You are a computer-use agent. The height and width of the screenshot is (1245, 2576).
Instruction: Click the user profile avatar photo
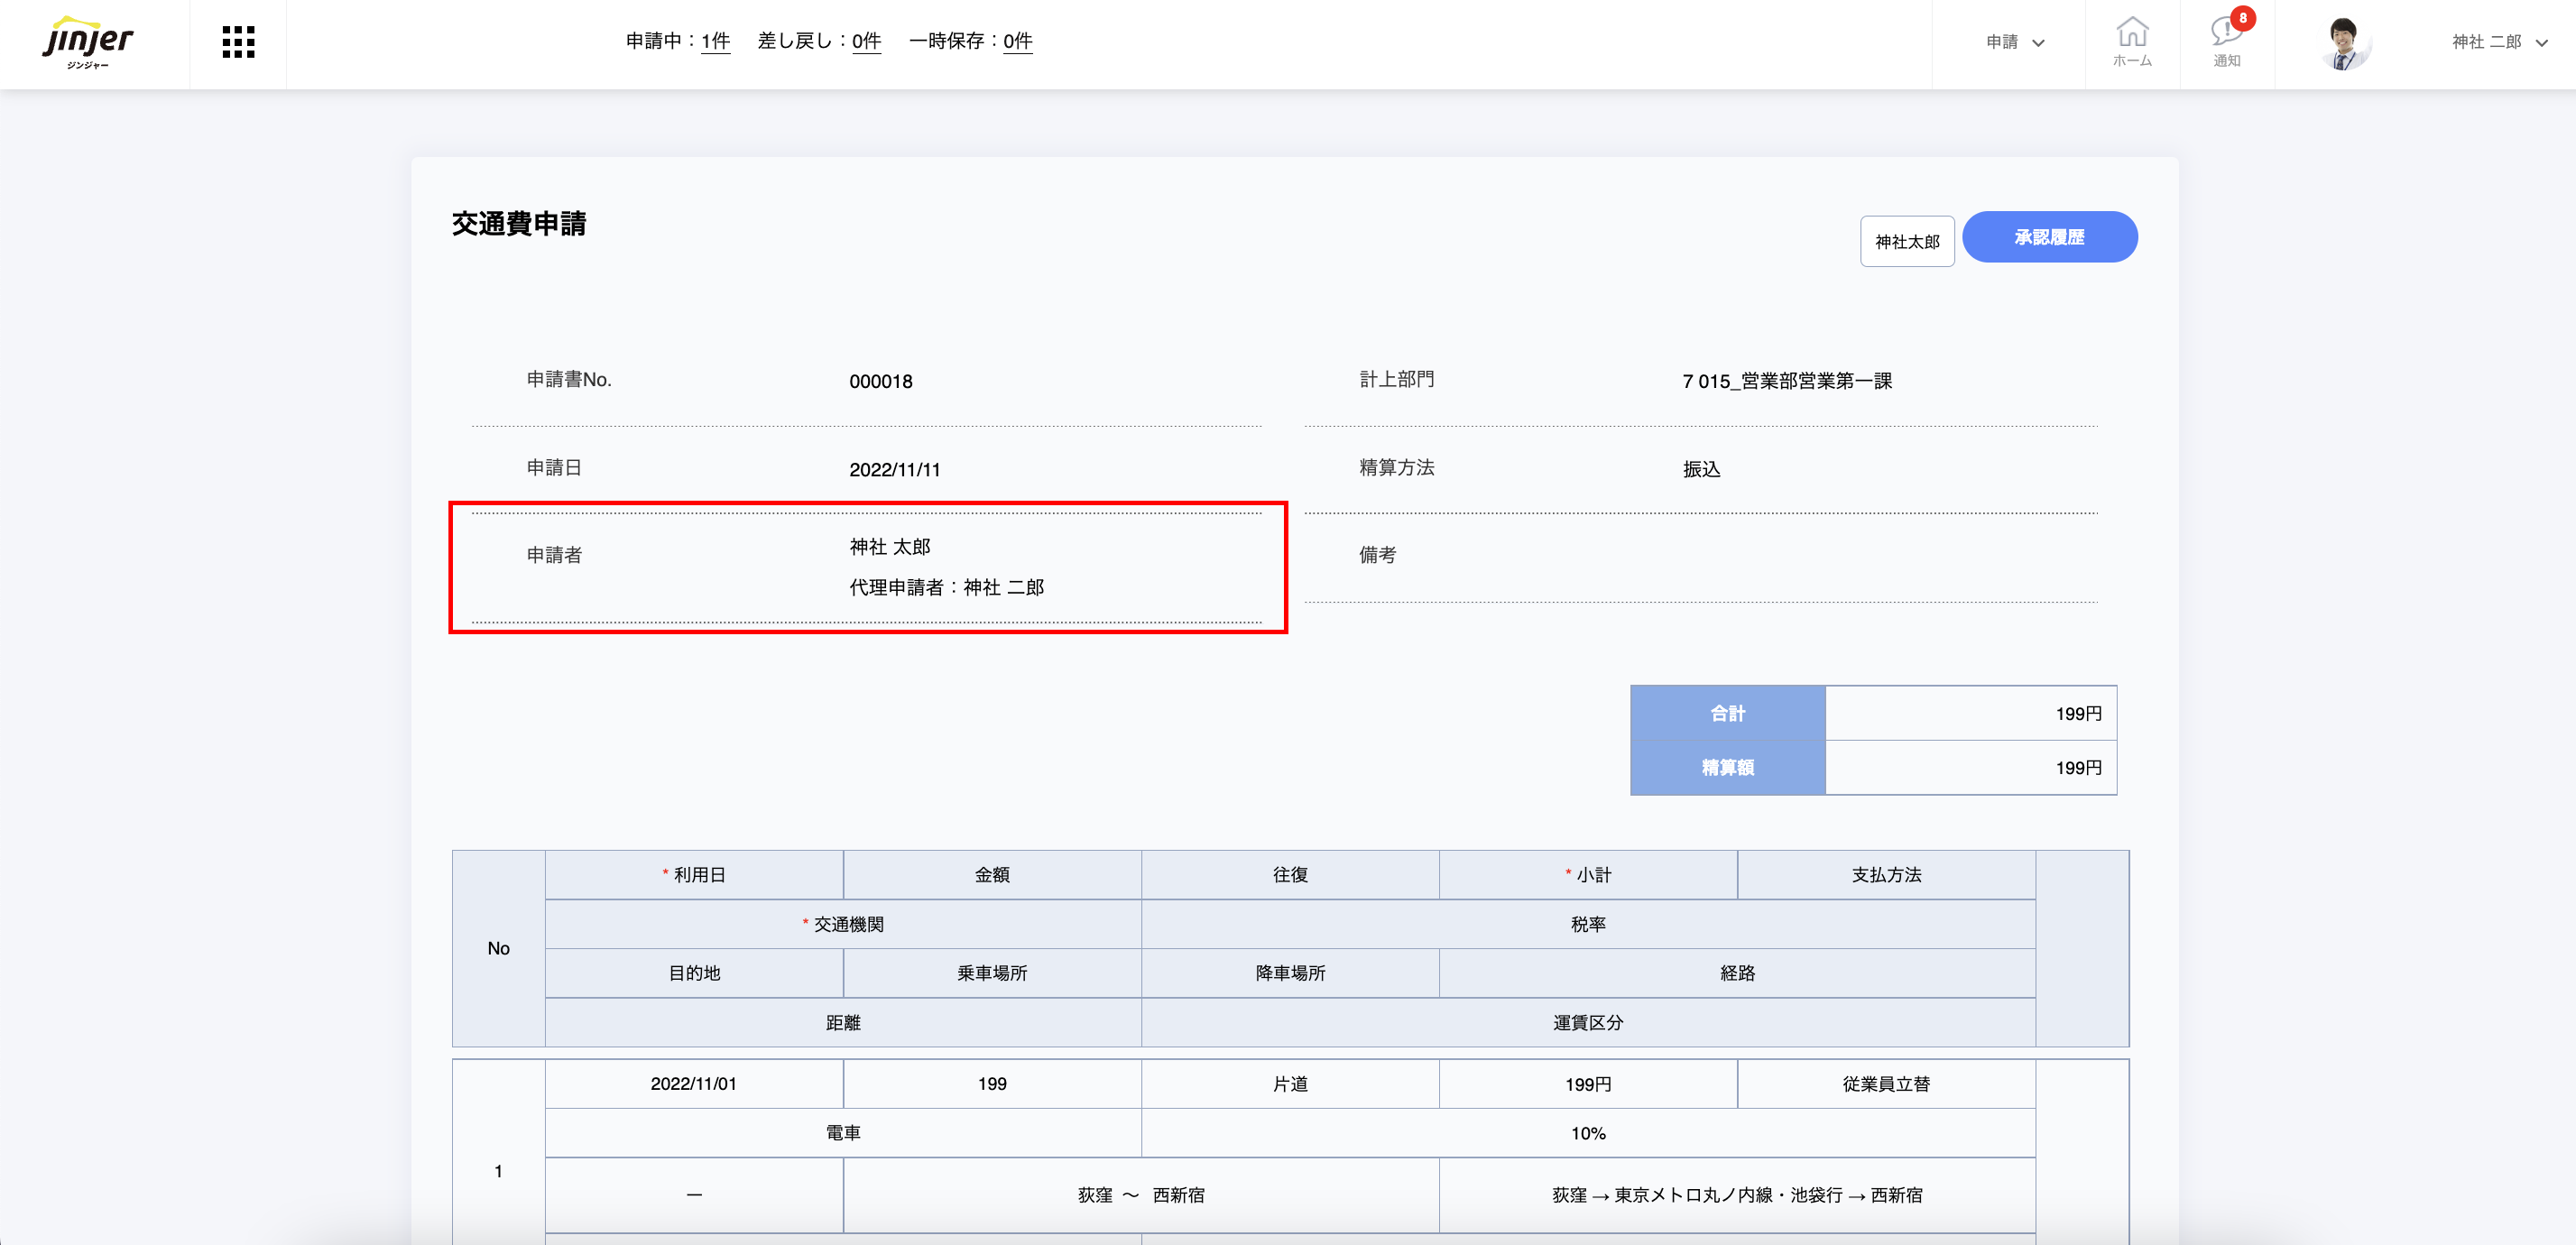coord(2343,43)
